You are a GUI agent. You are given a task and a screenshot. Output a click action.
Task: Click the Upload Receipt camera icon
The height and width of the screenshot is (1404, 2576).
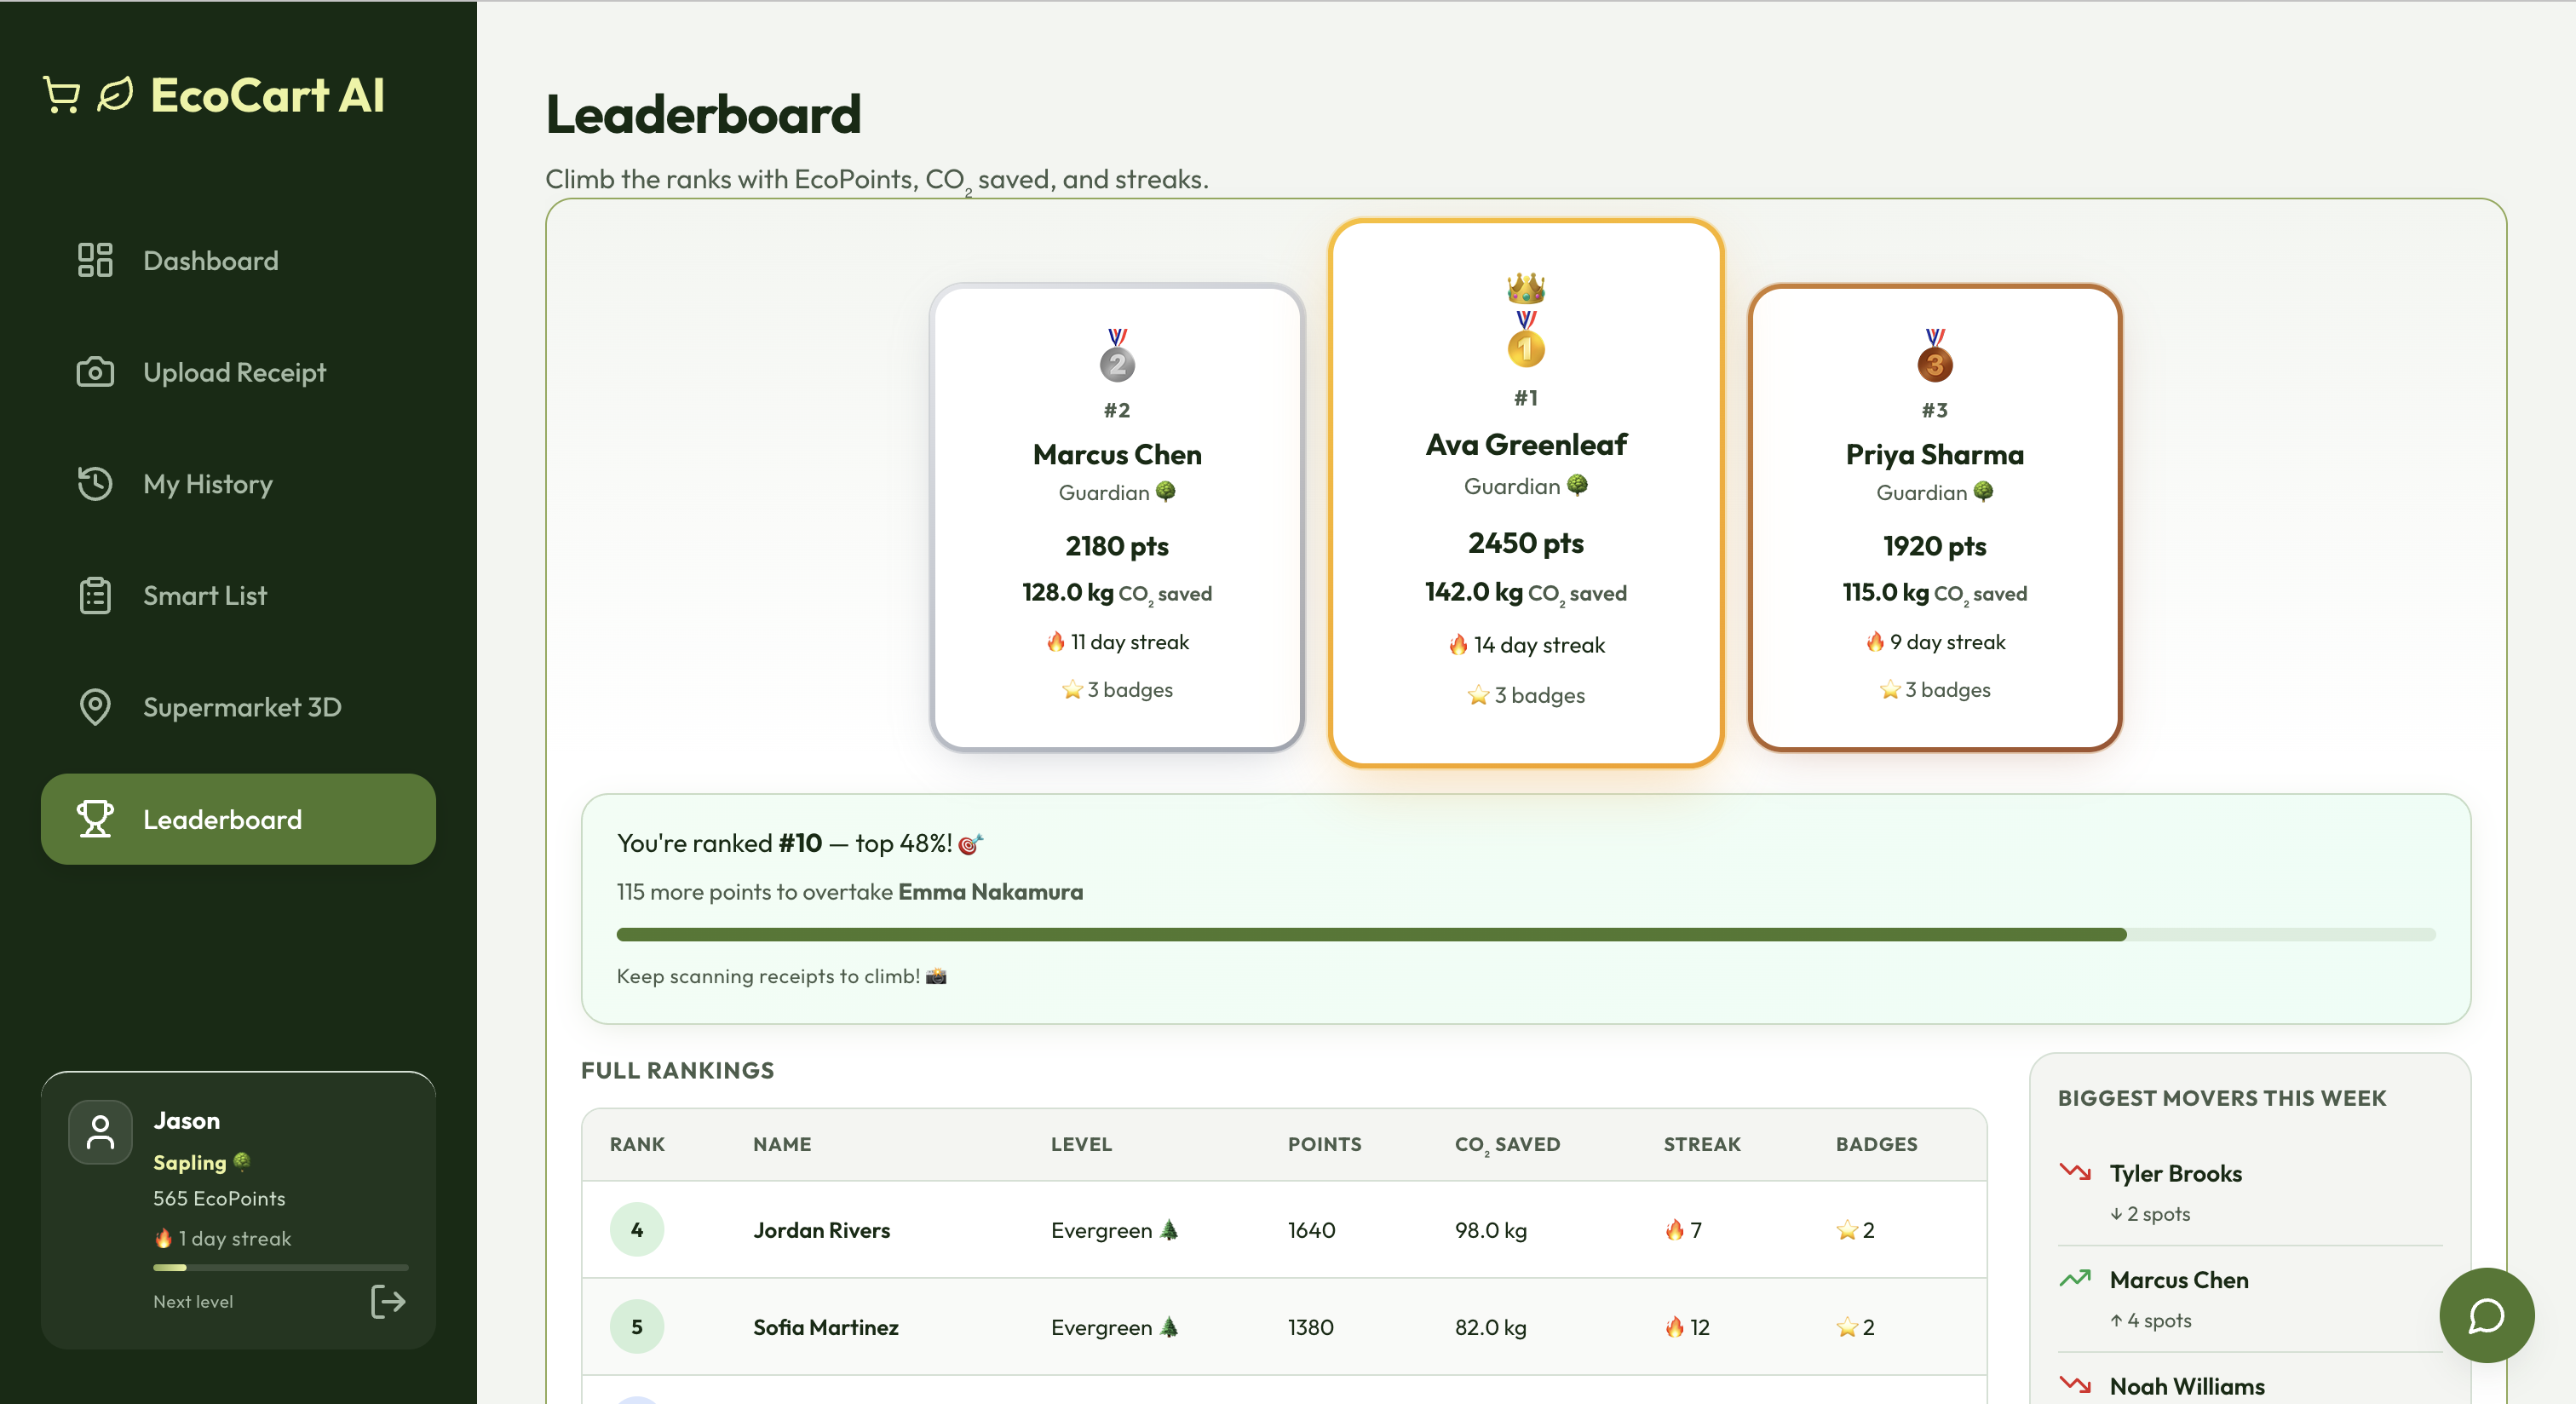click(95, 372)
